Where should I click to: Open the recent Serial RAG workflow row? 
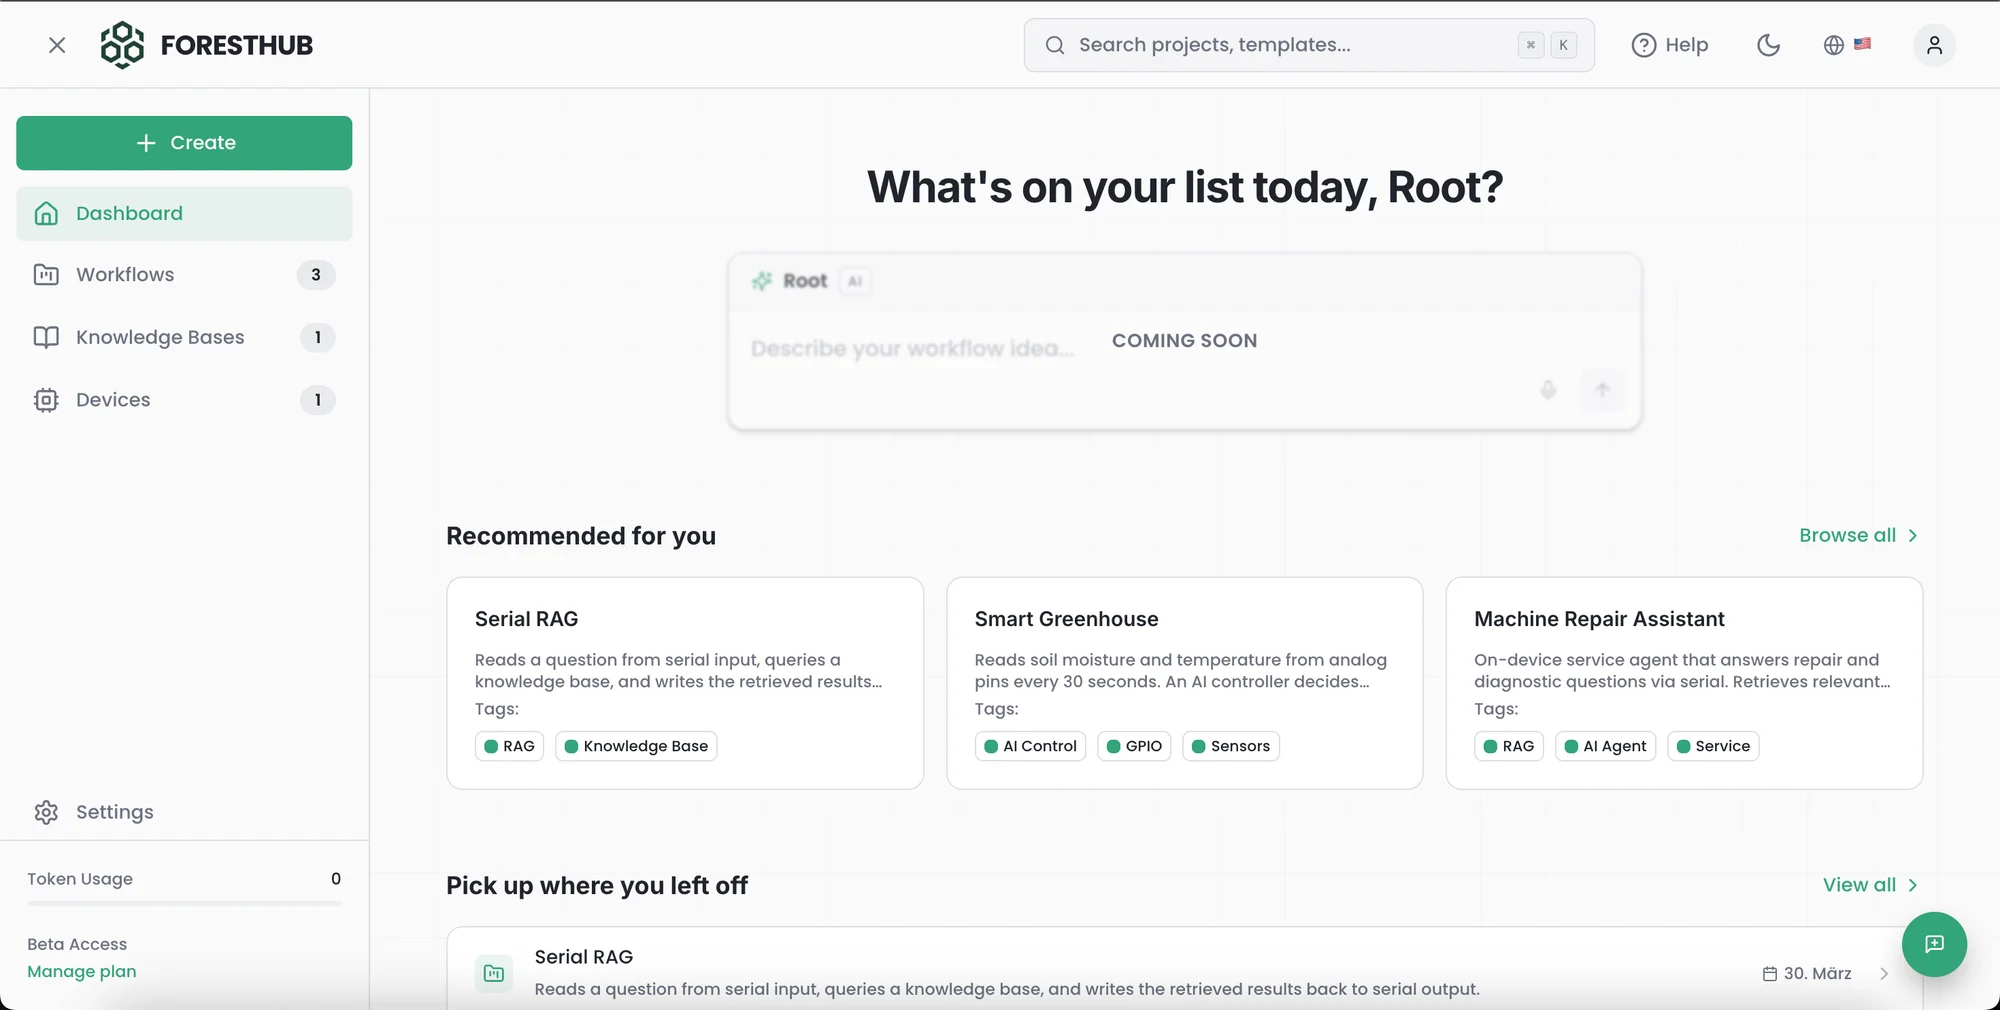tap(1184, 970)
